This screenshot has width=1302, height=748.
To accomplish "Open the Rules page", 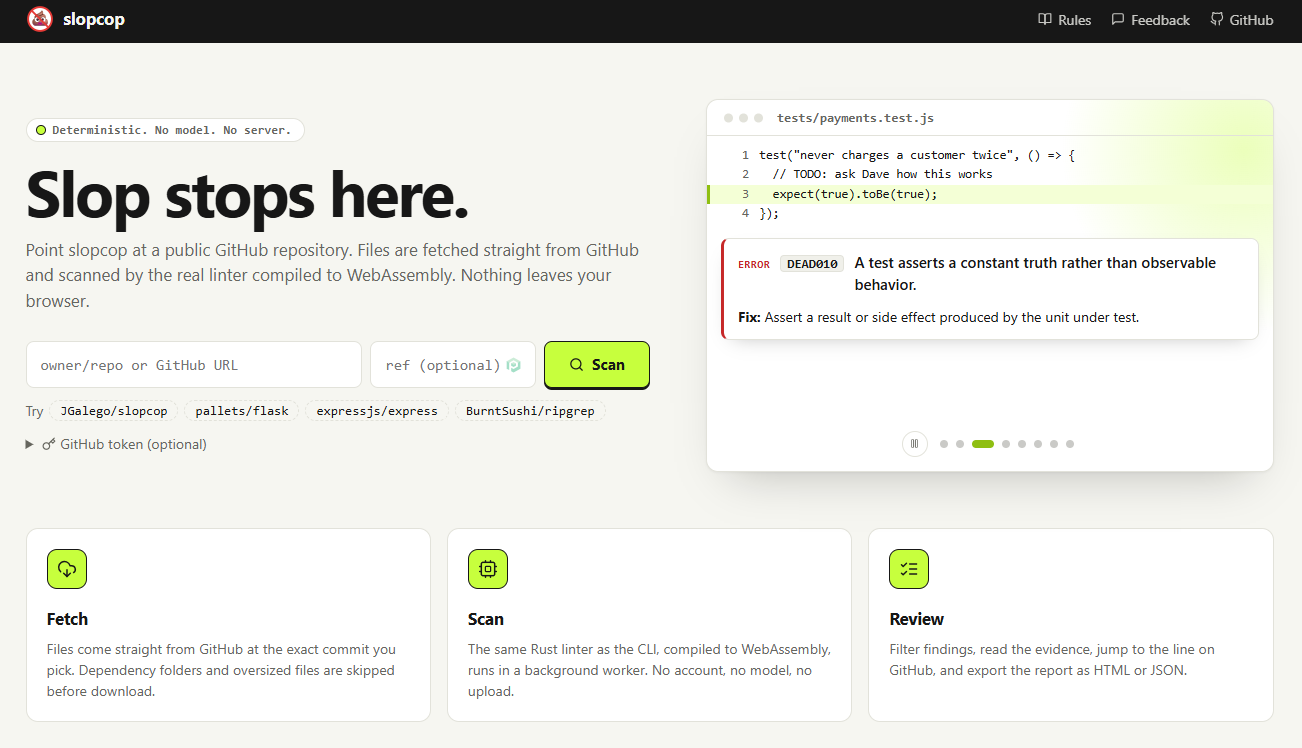I will (x=1064, y=20).
